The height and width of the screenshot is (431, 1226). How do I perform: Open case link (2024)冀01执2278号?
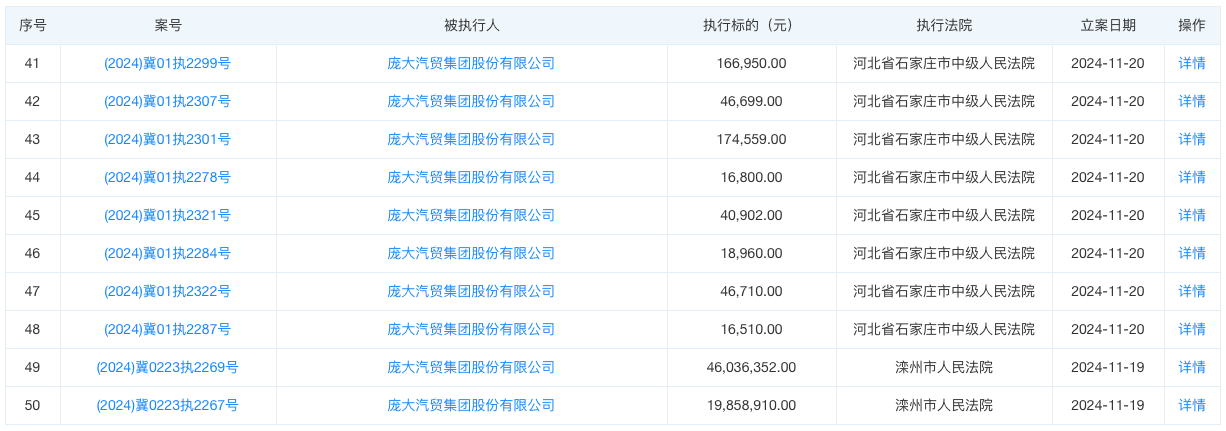pyautogui.click(x=167, y=177)
